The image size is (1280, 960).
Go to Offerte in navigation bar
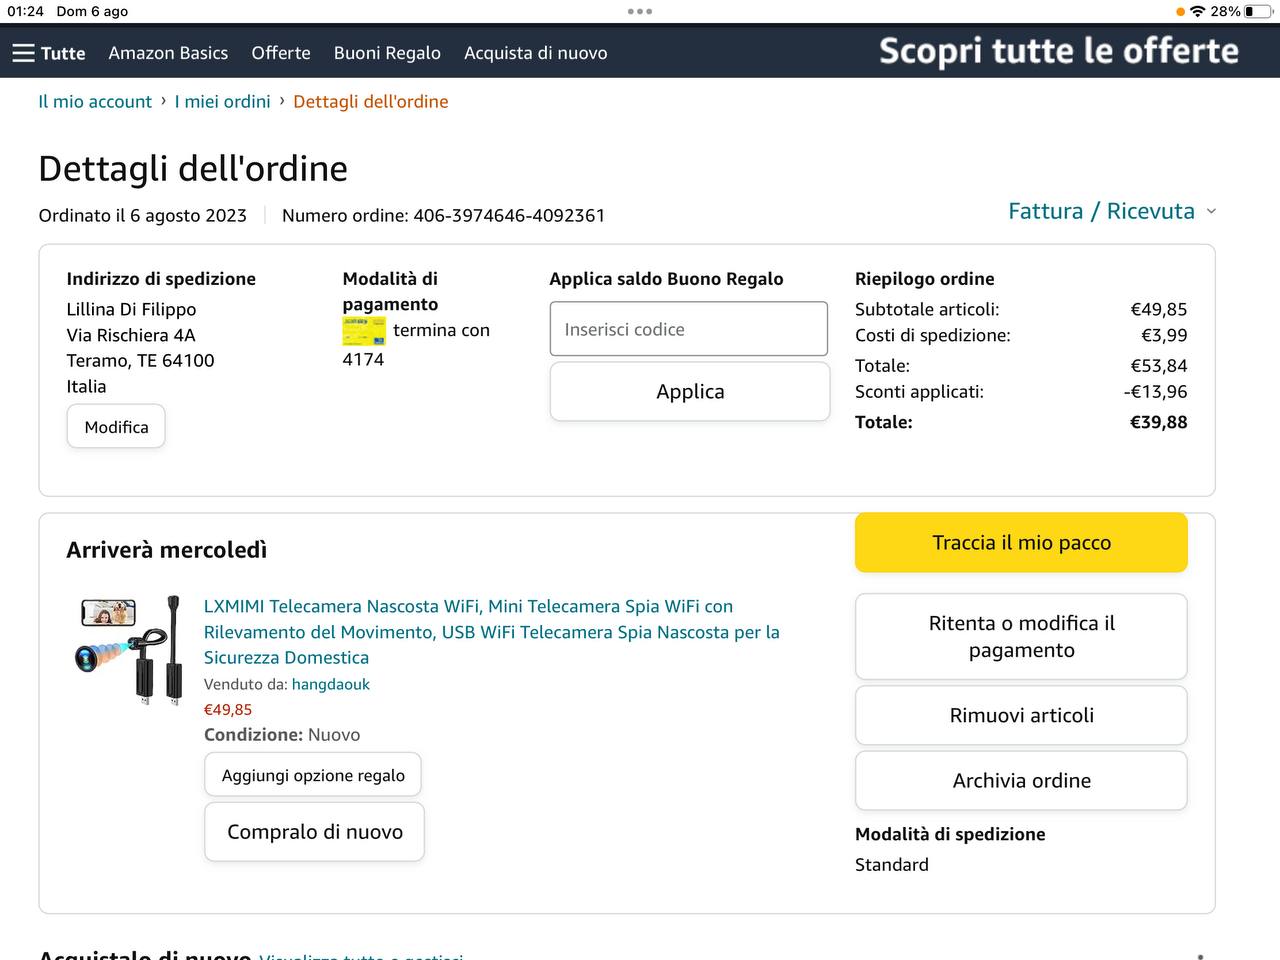[x=281, y=53]
